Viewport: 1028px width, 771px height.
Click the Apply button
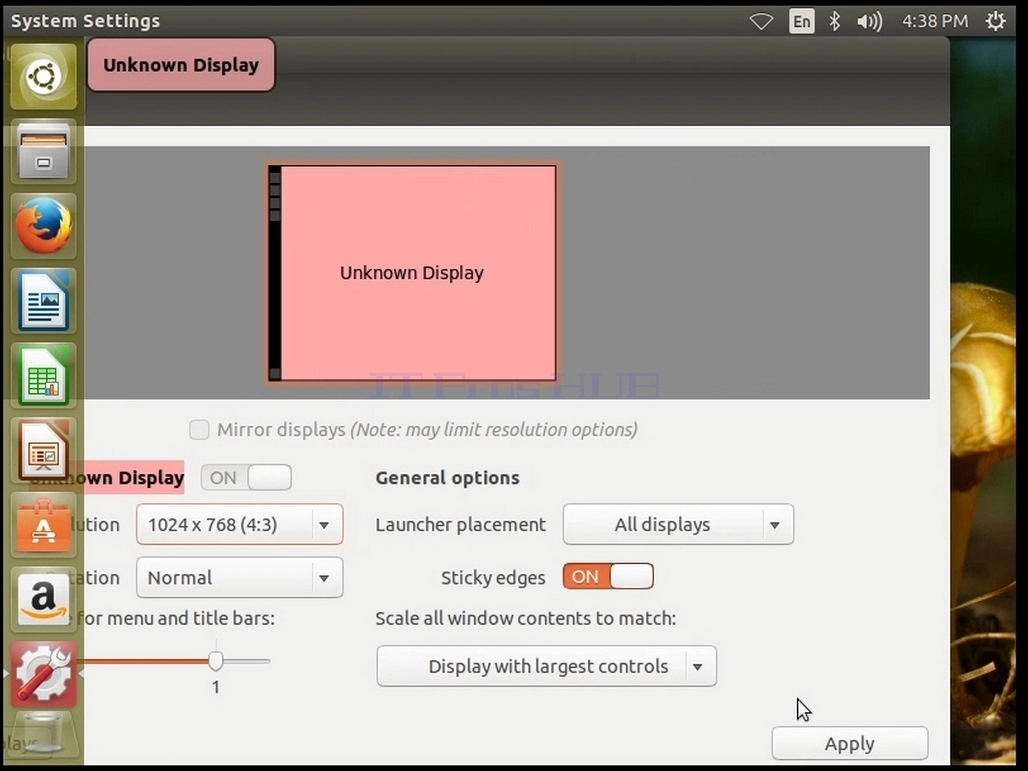pyautogui.click(x=850, y=743)
